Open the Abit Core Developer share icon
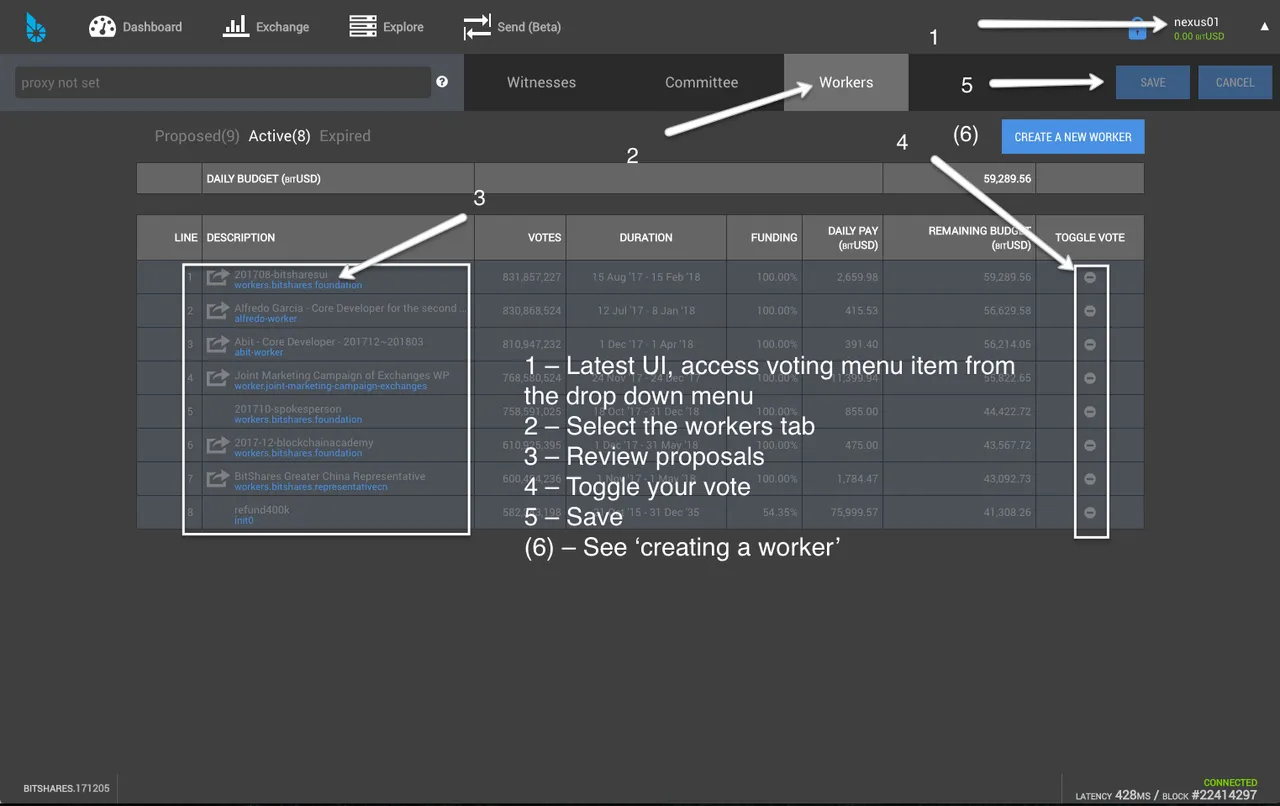This screenshot has width=1280, height=806. coord(217,344)
